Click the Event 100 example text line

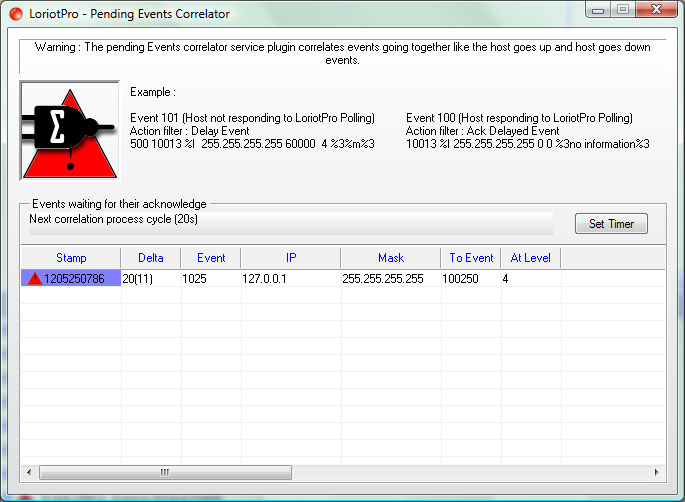tap(519, 118)
